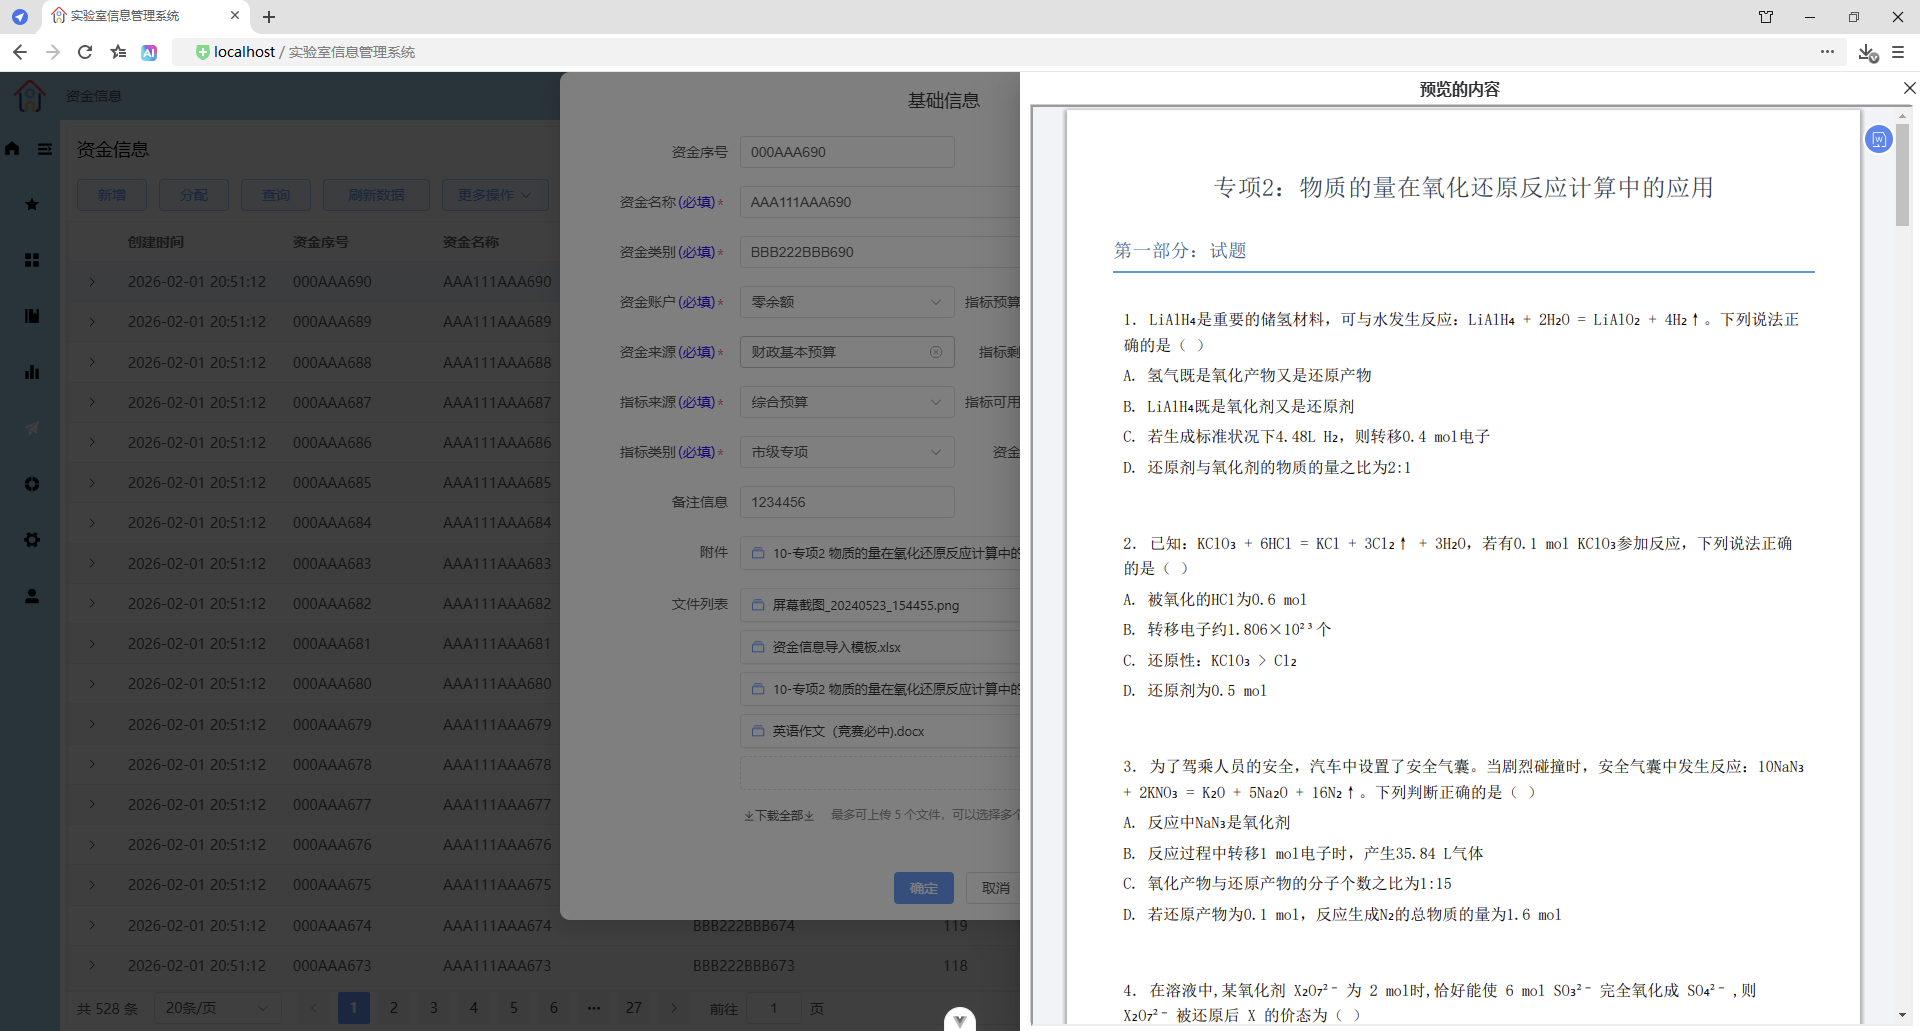The height and width of the screenshot is (1031, 1920).
Task: Open the grid modules sidebar icon
Action: (x=32, y=260)
